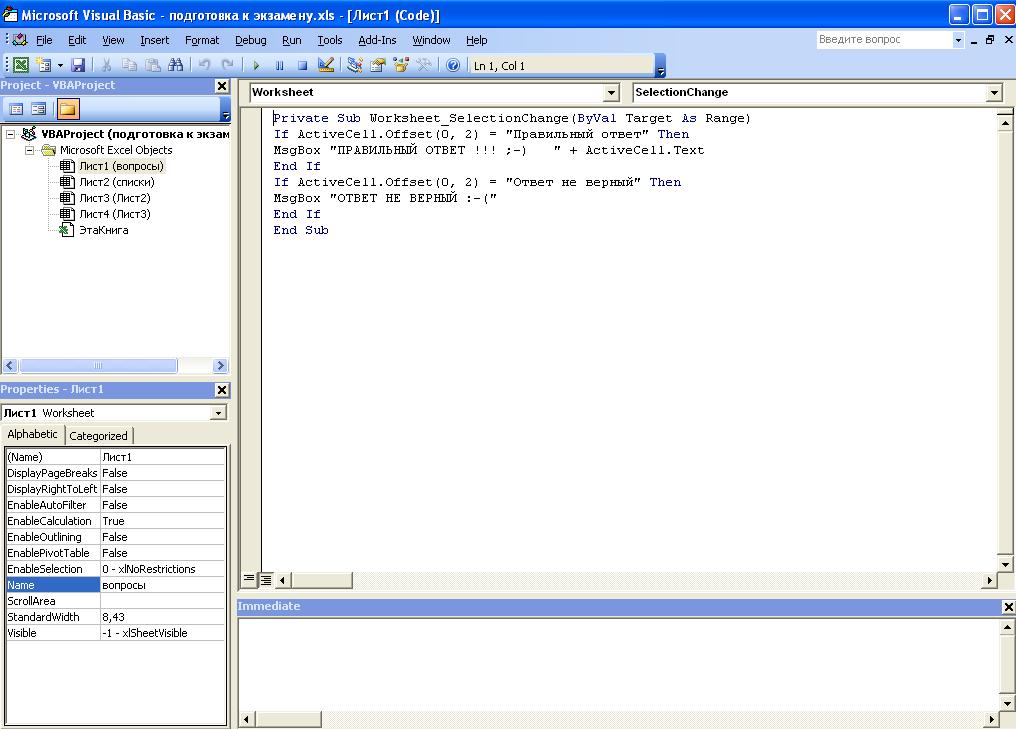Collapse the Microsoft Excel Objects folder
This screenshot has width=1016, height=729.
tap(30, 150)
